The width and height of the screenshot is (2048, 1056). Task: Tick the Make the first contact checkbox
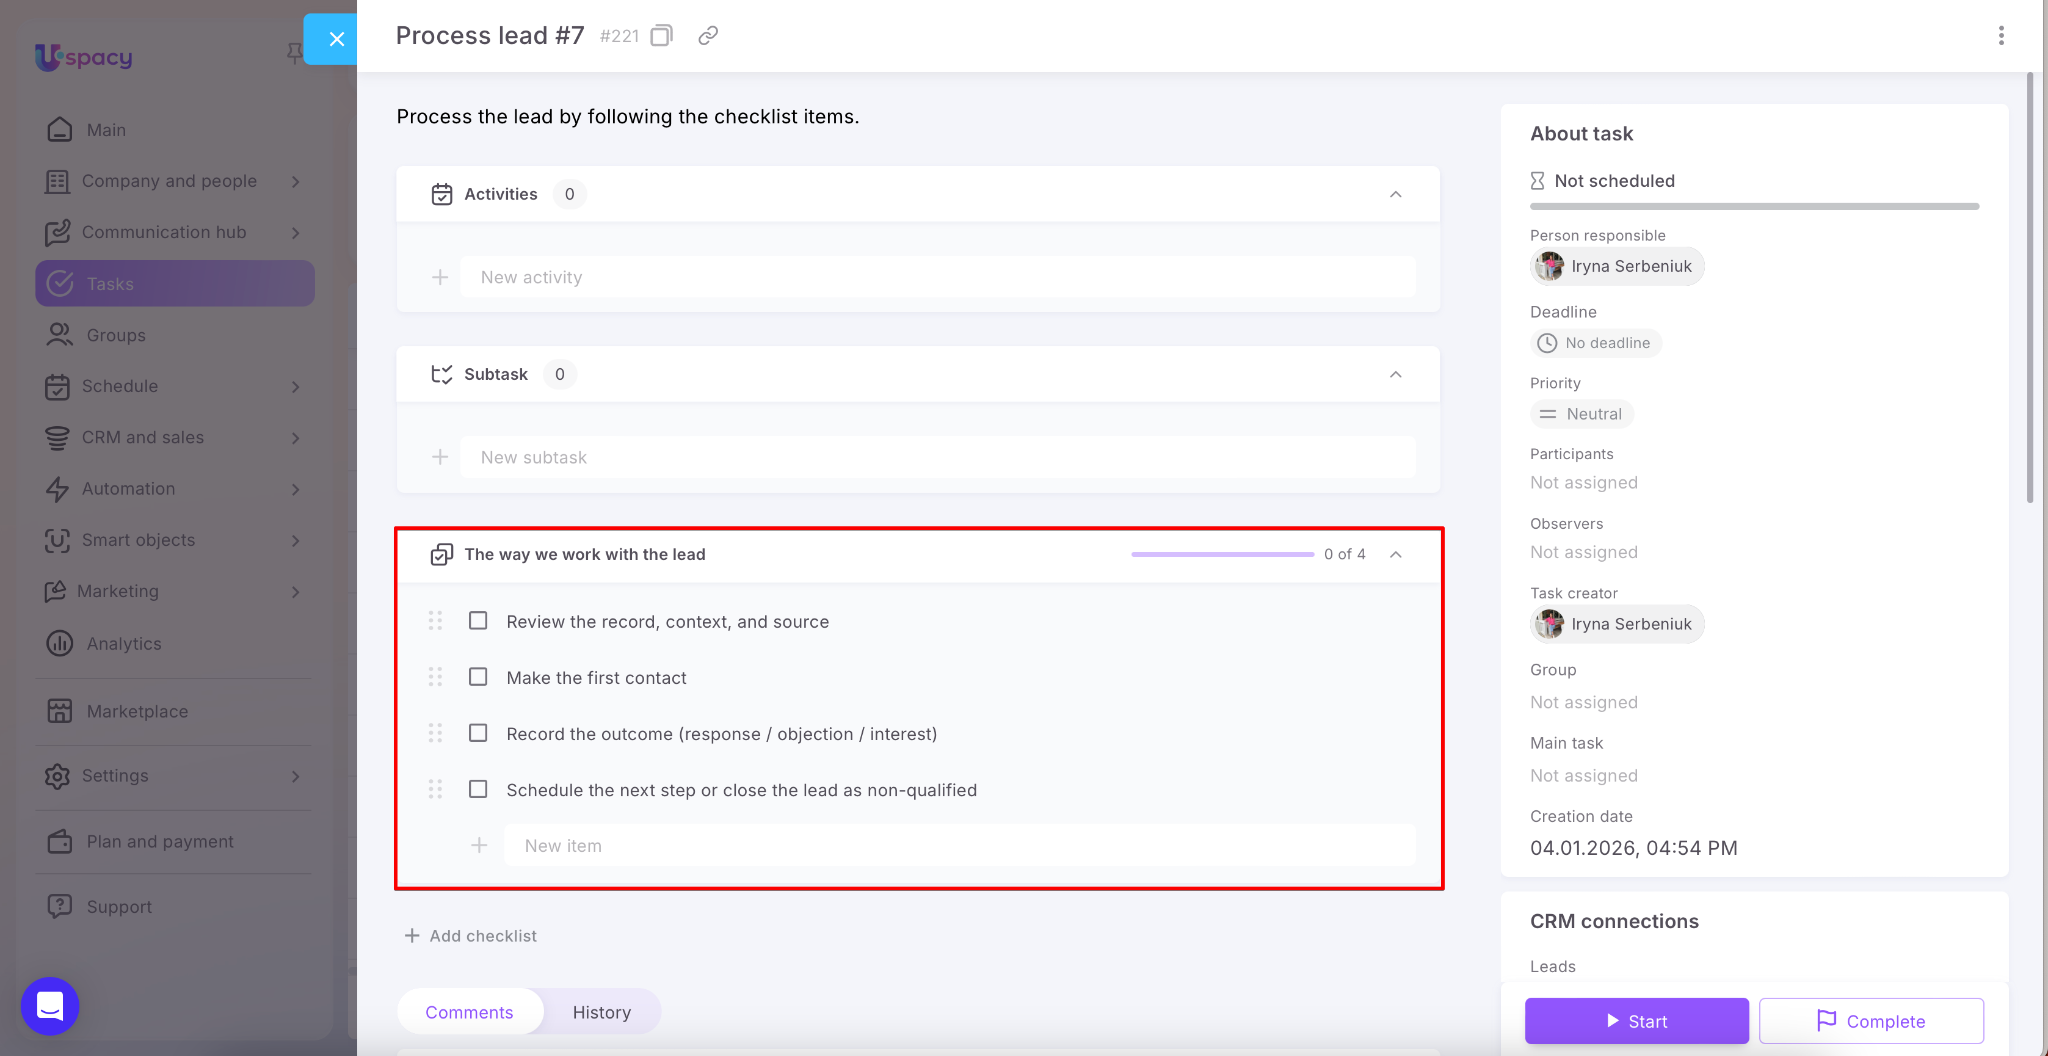tap(478, 677)
